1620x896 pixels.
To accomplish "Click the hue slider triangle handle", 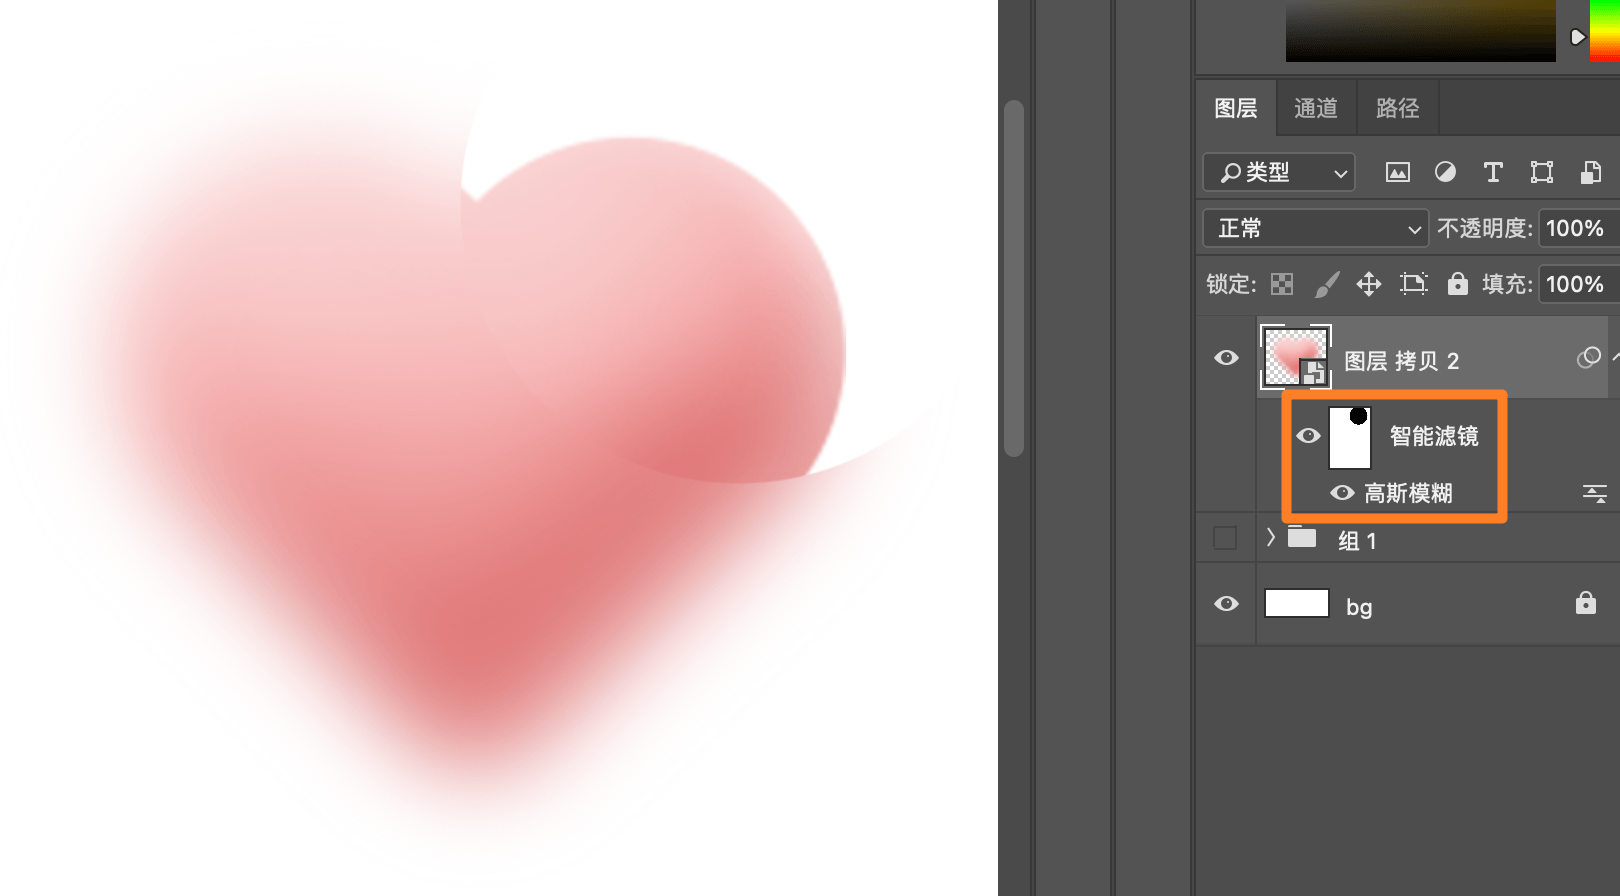I will (x=1578, y=37).
